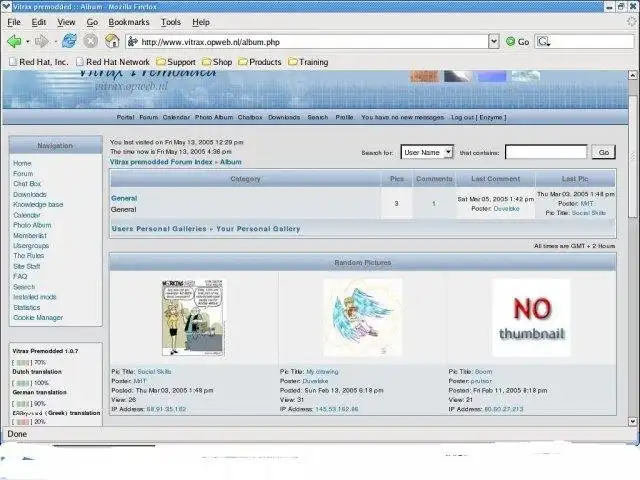Click the angel drawing thumbnail
The image size is (640, 480).
tap(362, 317)
